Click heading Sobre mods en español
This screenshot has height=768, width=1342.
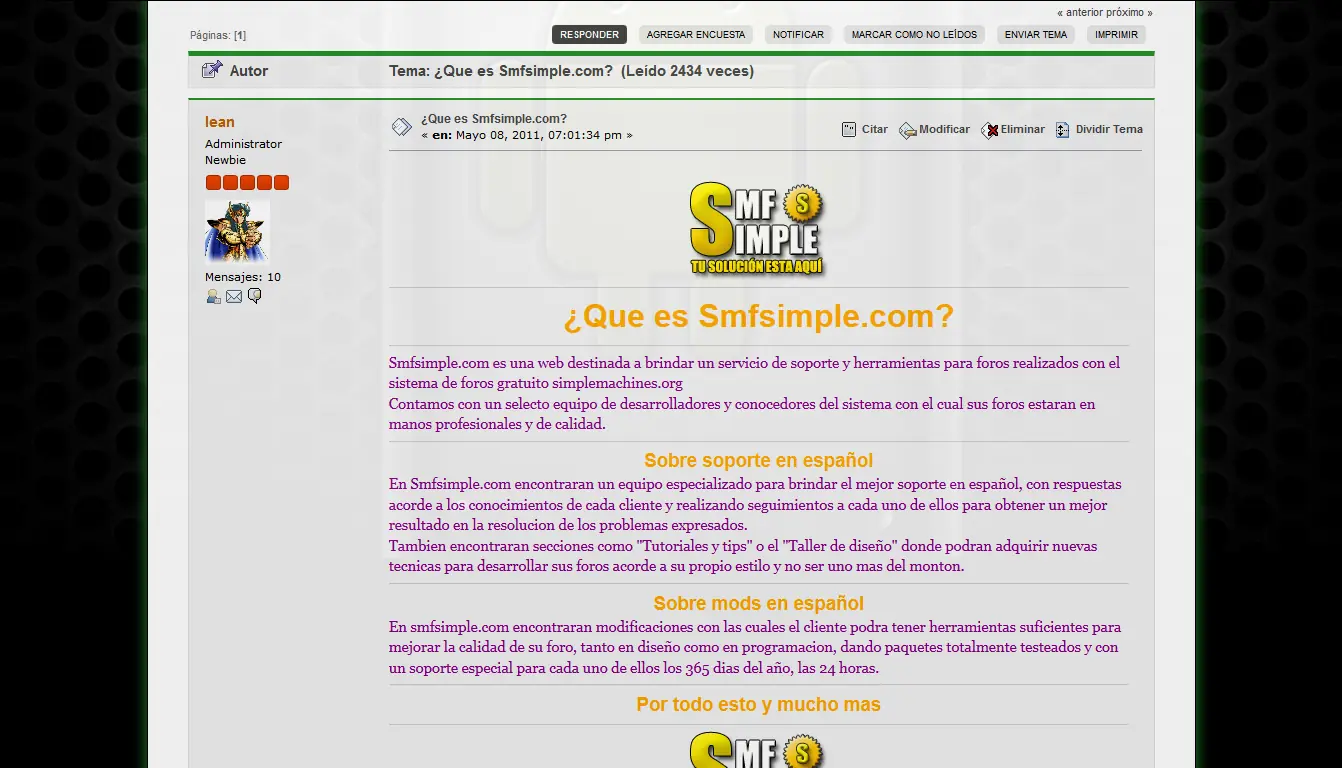(758, 604)
